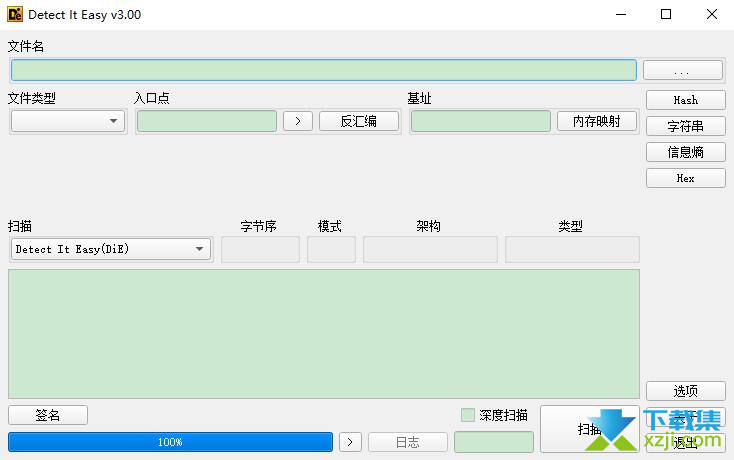
Task: Open the 日志 log button
Action: pos(408,442)
